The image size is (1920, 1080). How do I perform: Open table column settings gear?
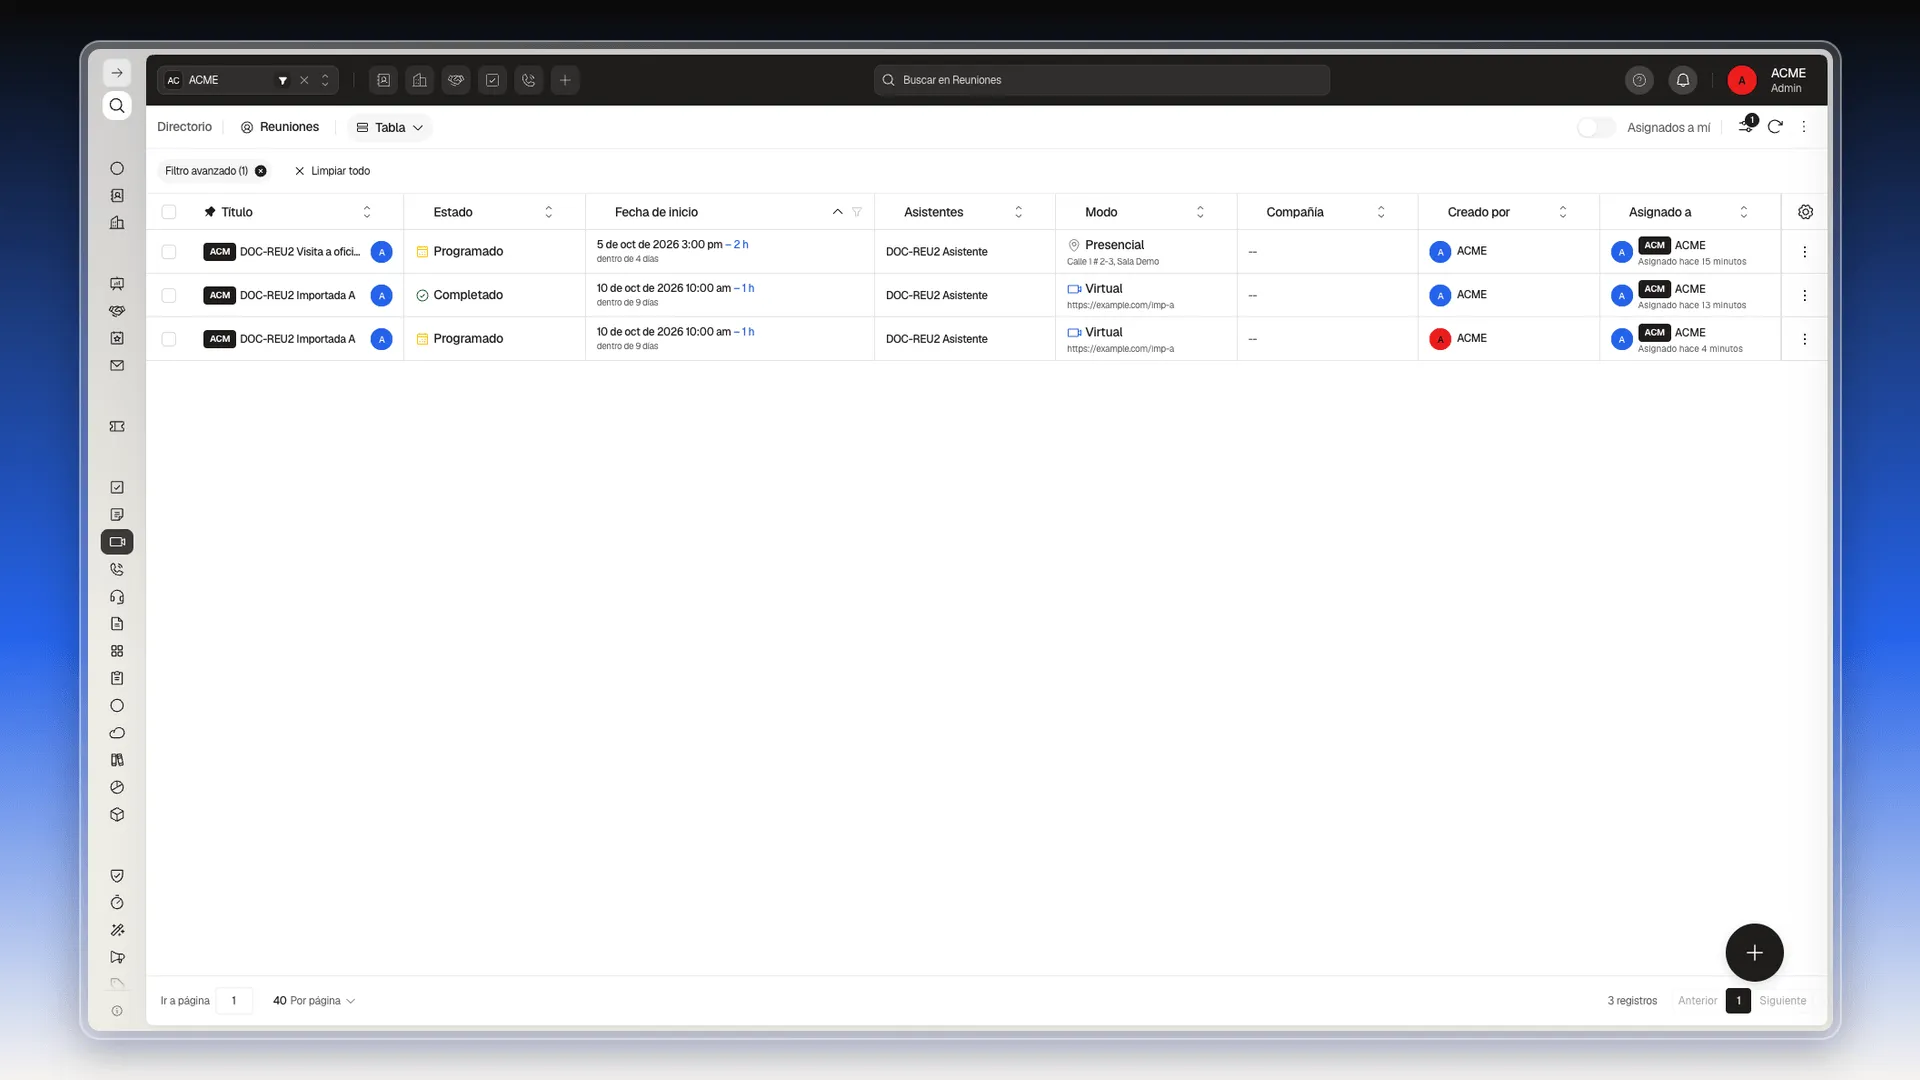(1805, 212)
